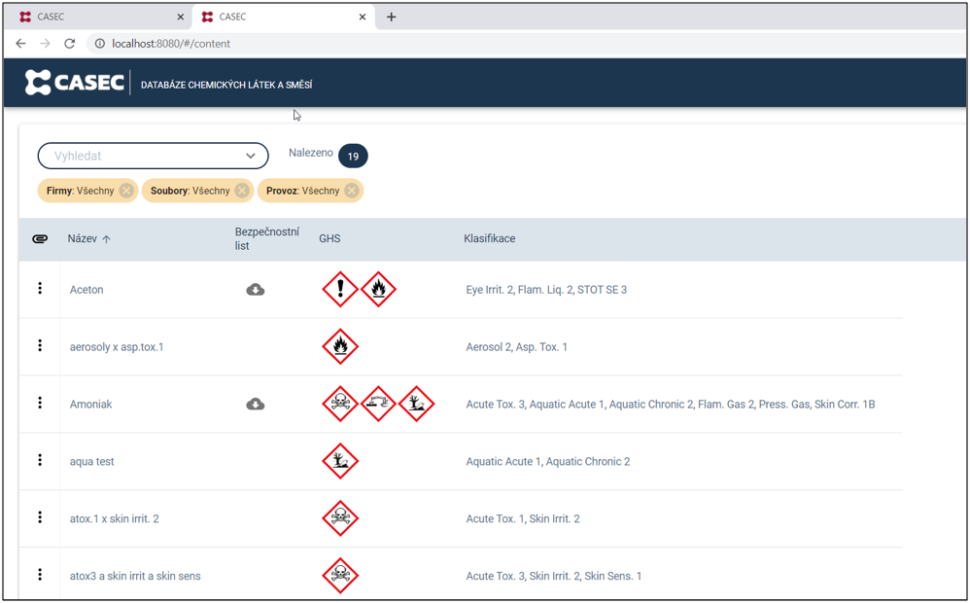Remove the Provoz: Všechny filter chip
970x603 pixels.
352,191
